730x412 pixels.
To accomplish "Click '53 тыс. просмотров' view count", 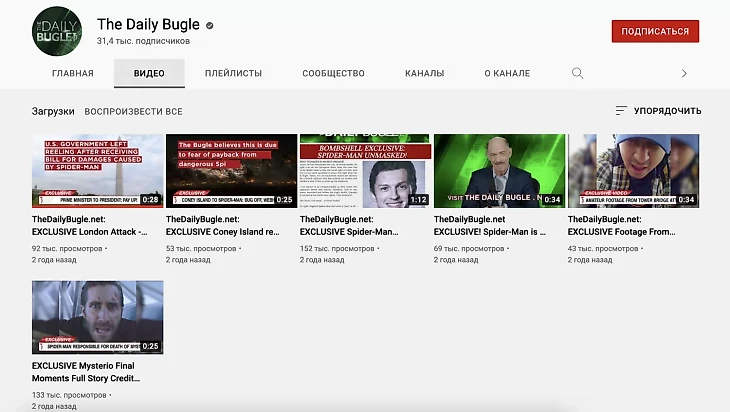I will 201,249.
